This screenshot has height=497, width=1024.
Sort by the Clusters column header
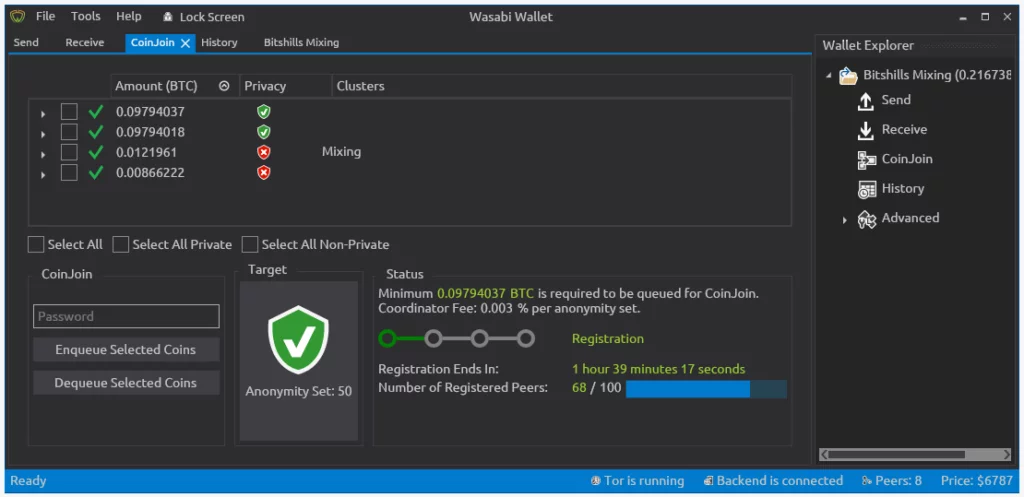coord(562,86)
